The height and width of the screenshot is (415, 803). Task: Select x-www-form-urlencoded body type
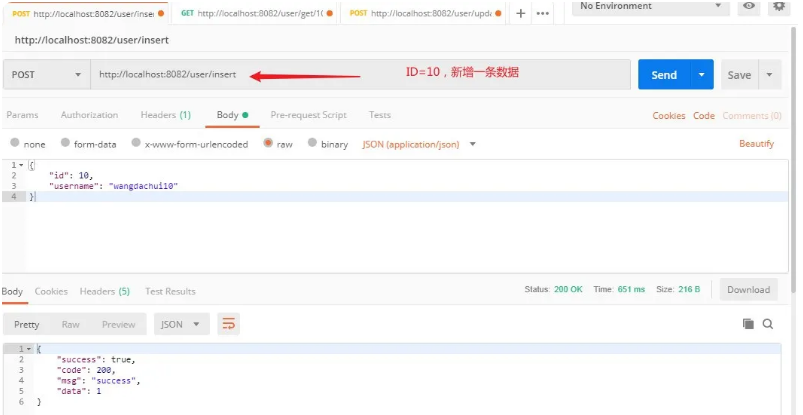click(136, 143)
